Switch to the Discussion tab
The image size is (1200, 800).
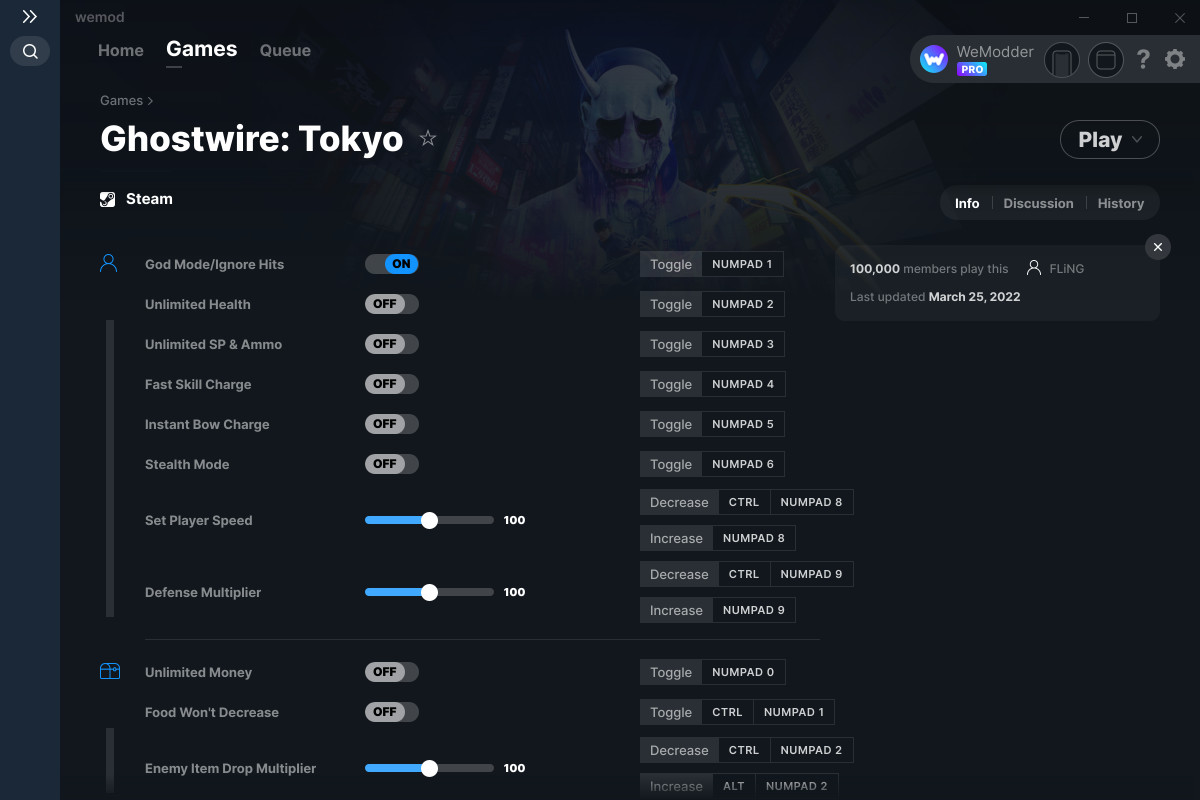(x=1038, y=203)
